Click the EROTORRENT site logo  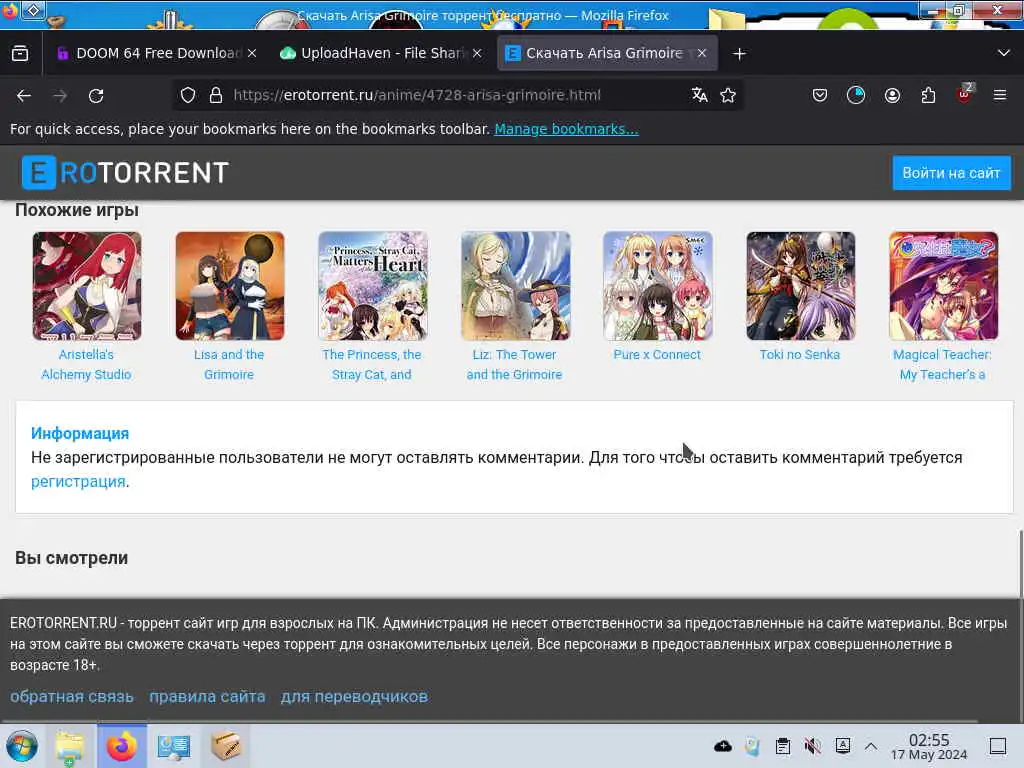[125, 173]
